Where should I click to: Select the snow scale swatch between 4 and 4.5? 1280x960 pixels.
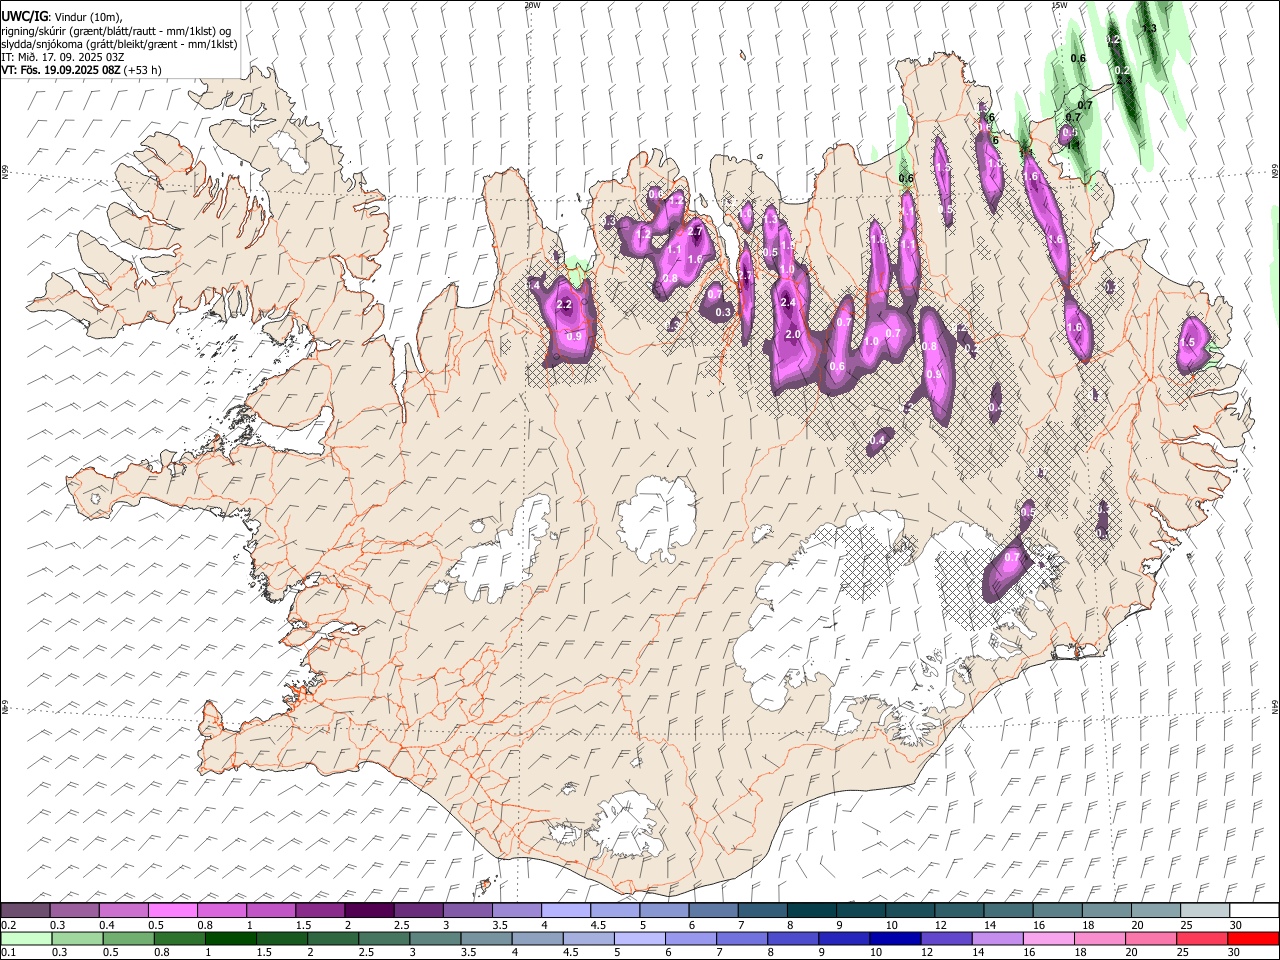click(x=565, y=911)
